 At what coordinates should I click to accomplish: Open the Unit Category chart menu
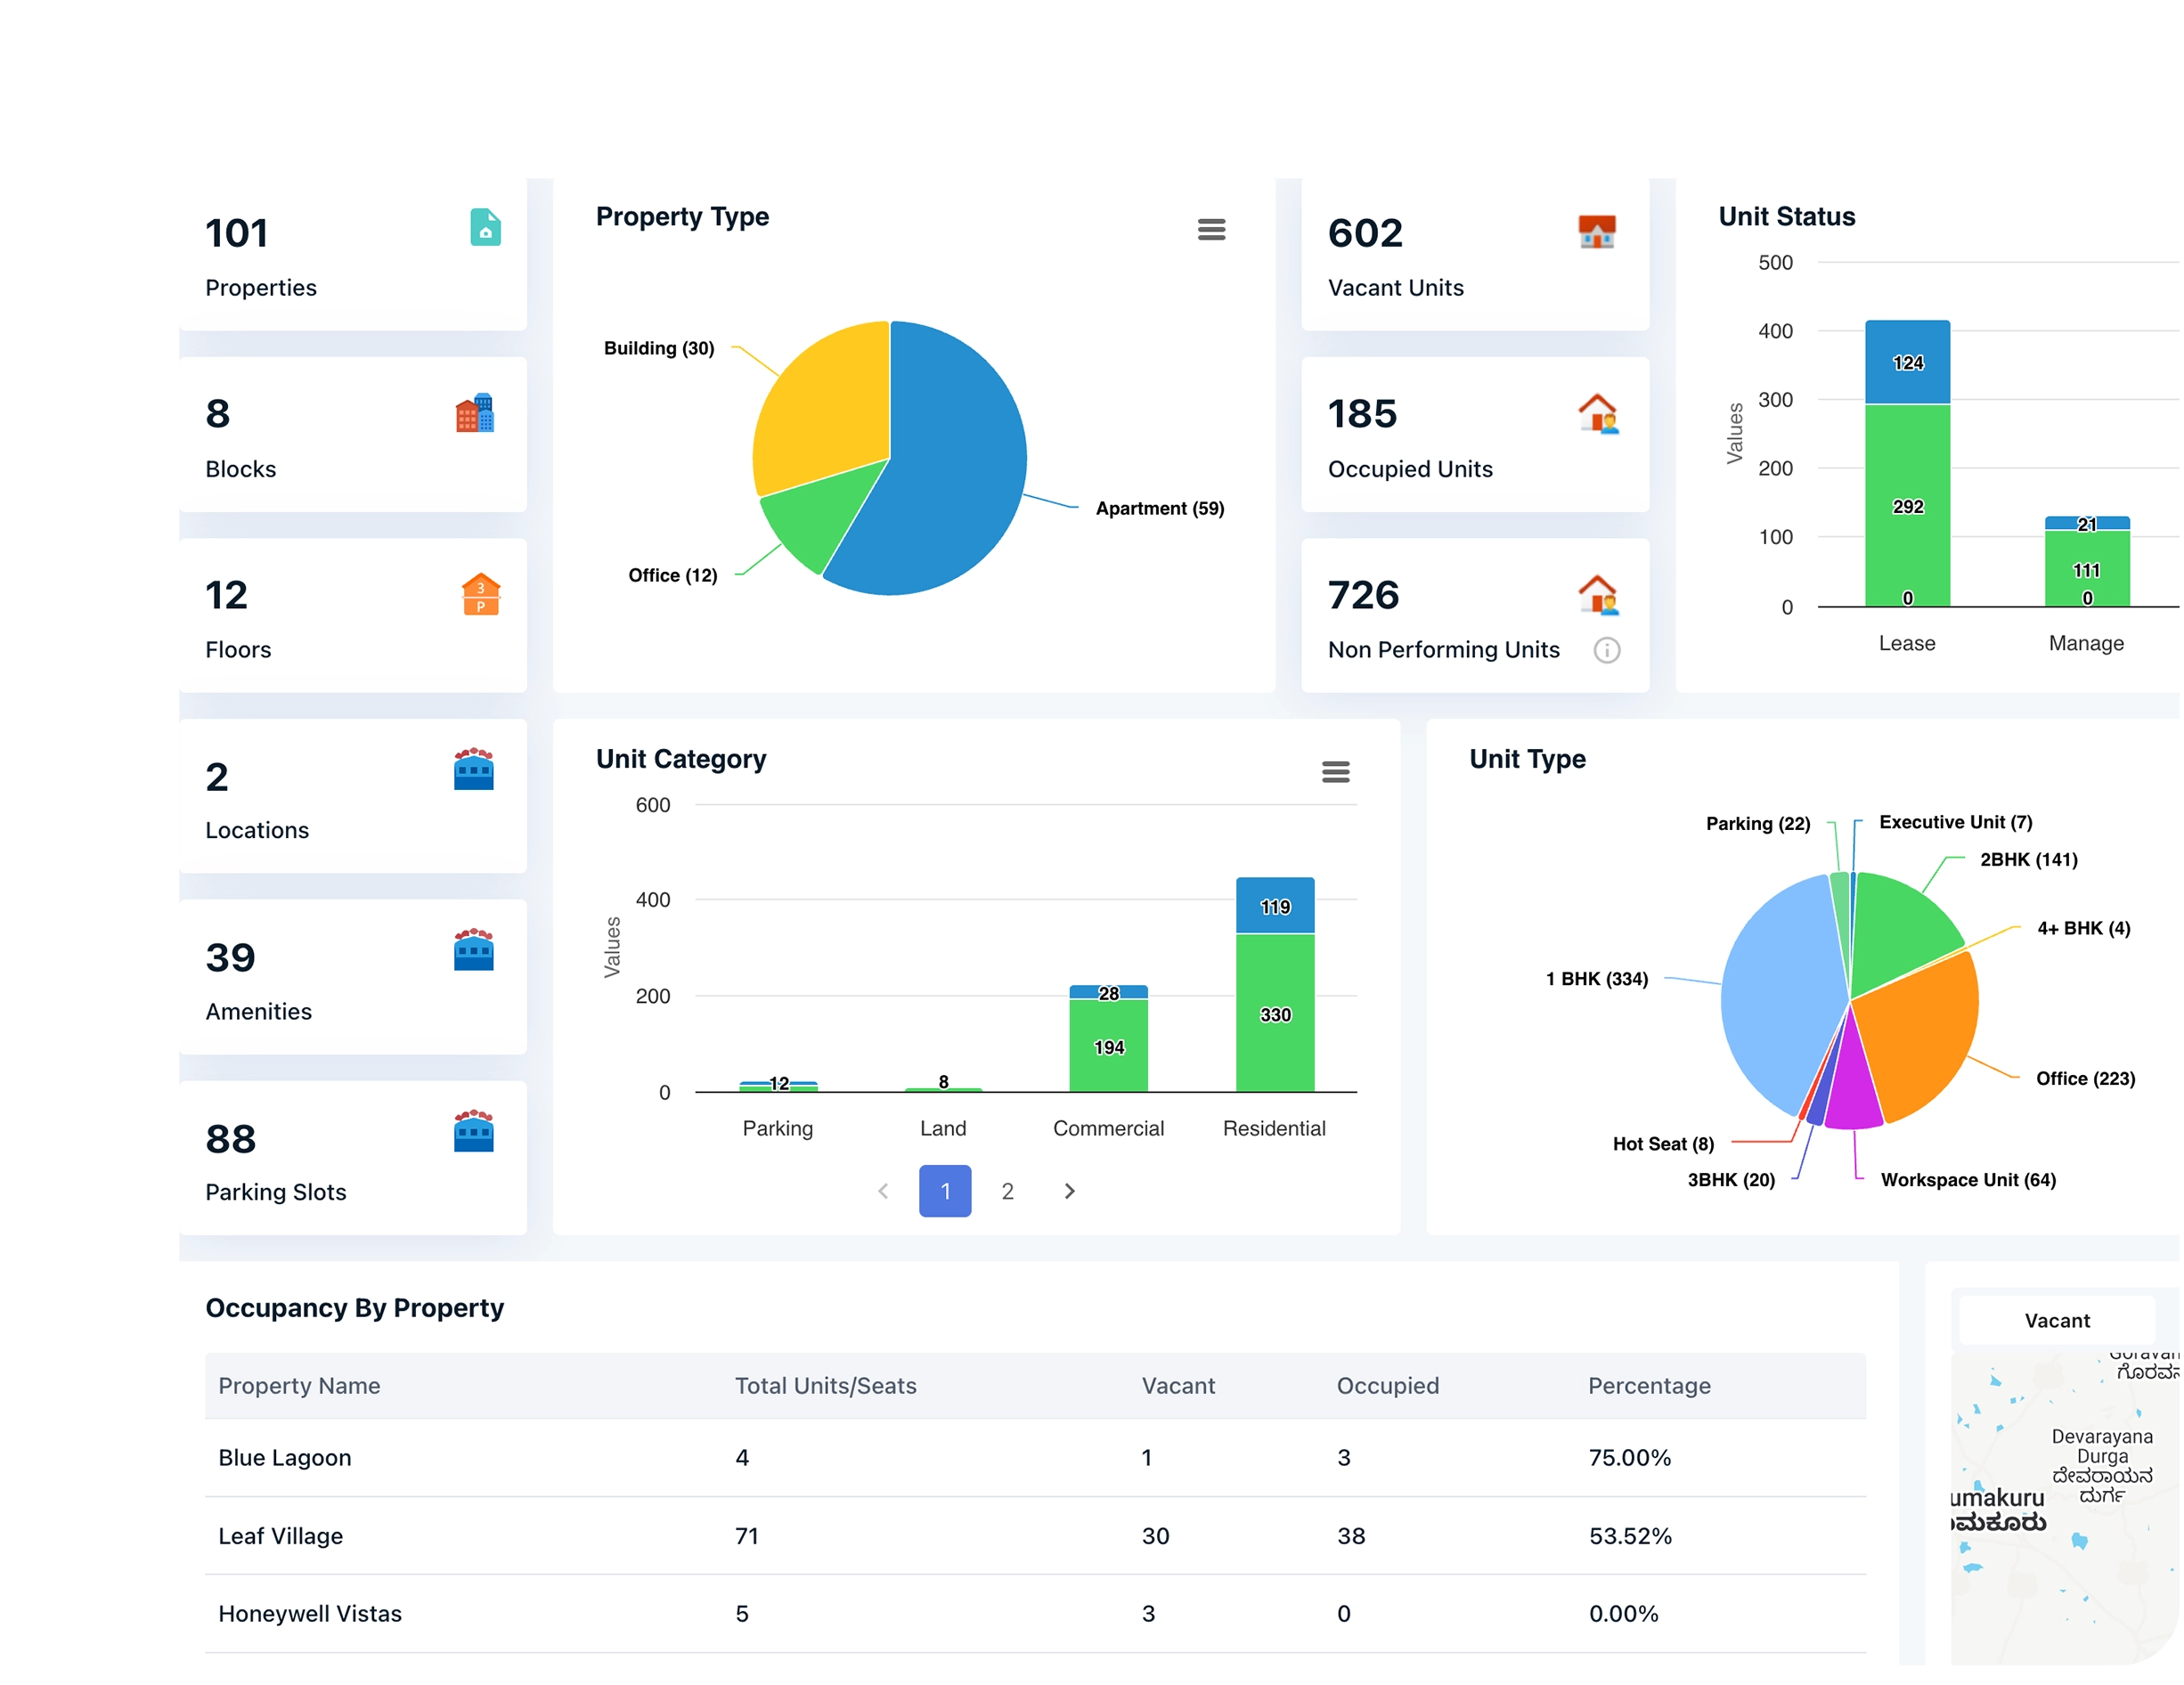1337,772
